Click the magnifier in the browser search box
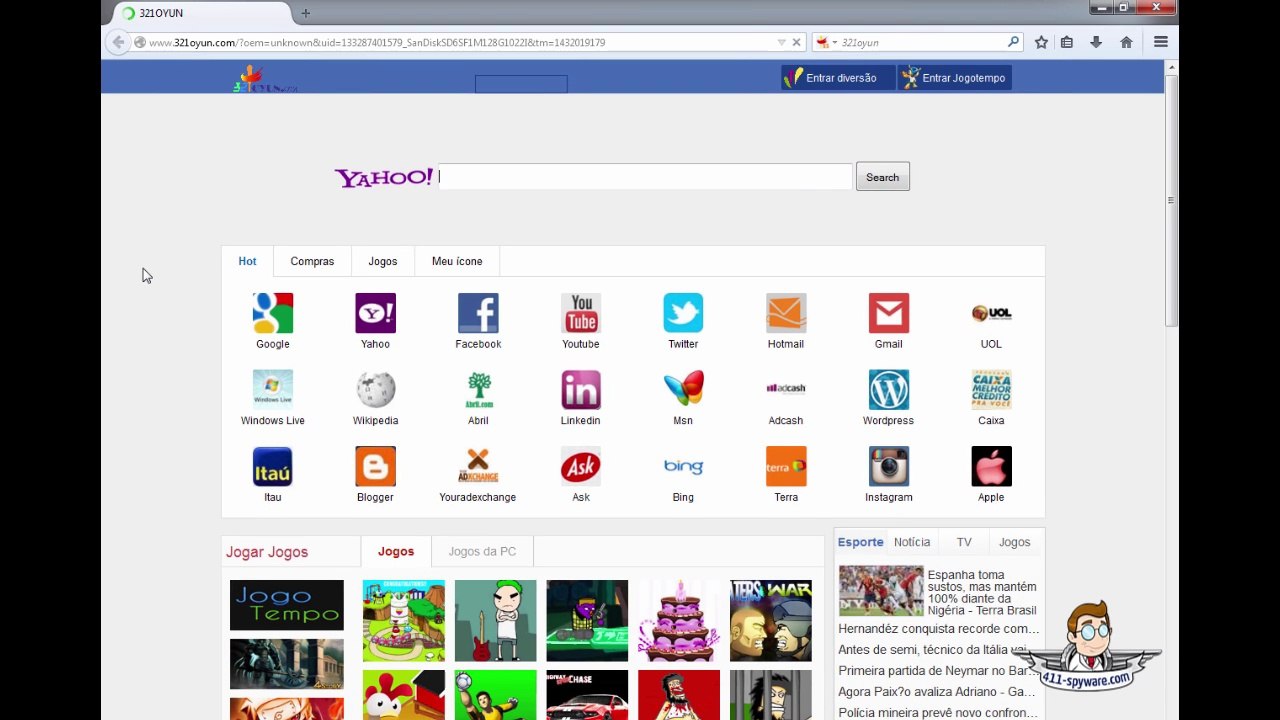This screenshot has height=720, width=1280. (x=1013, y=42)
